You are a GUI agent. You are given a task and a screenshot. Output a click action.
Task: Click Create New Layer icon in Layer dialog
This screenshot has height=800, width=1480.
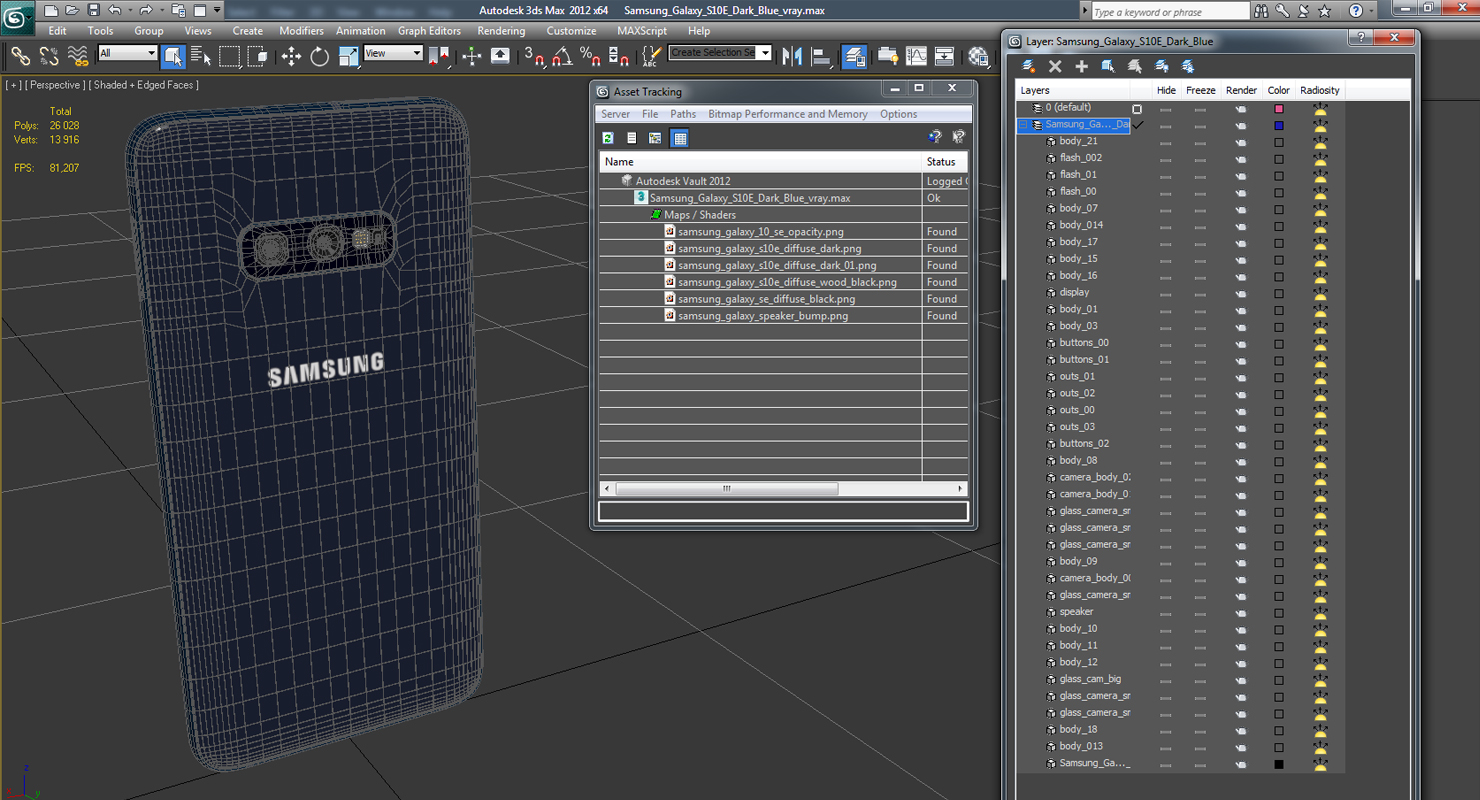coord(1028,66)
